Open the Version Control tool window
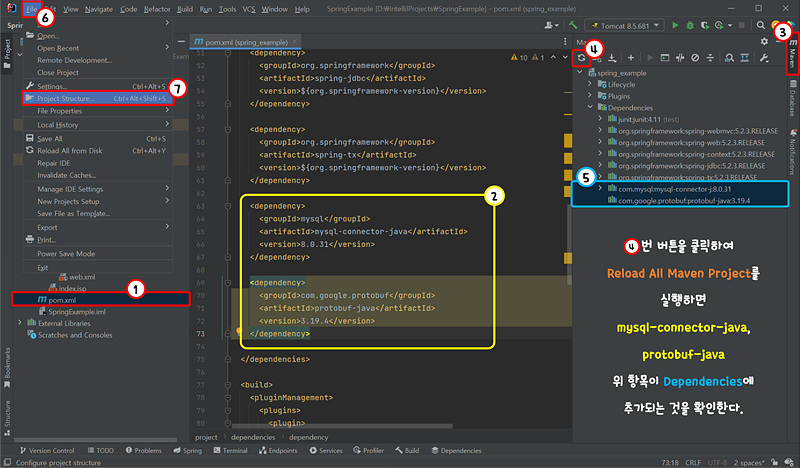800x468 pixels. click(47, 450)
